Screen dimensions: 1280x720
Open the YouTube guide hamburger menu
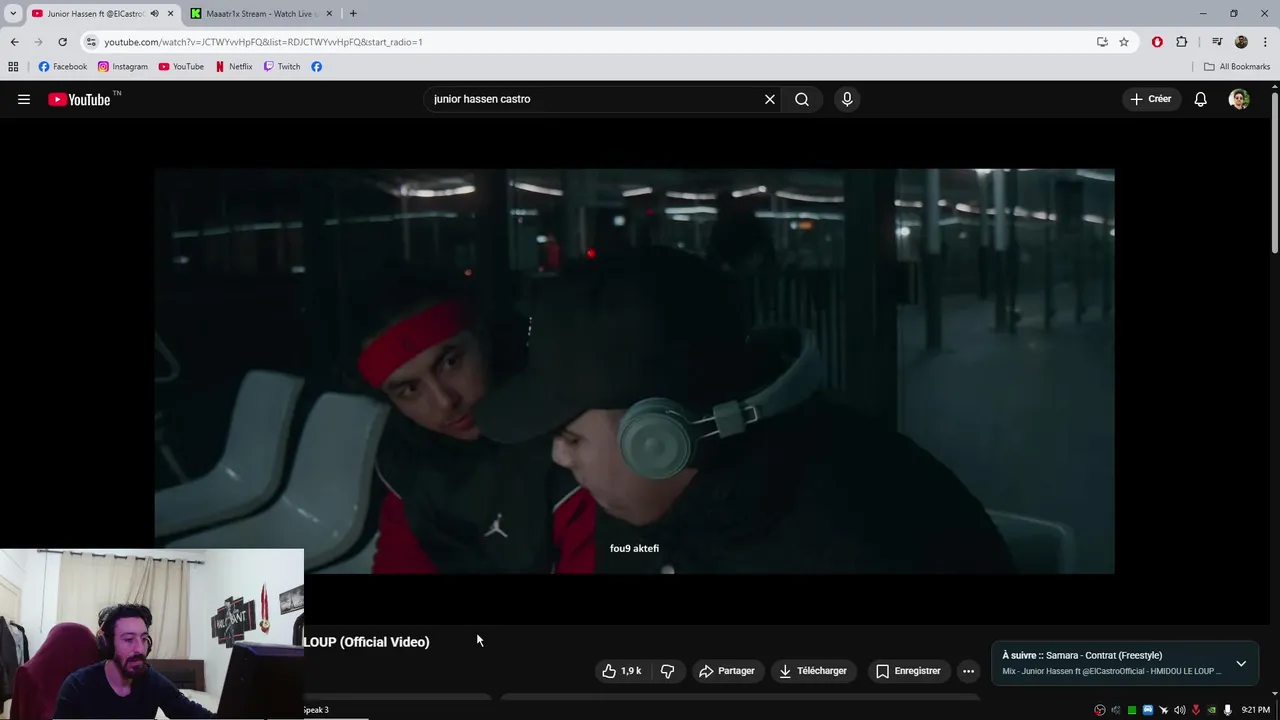pyautogui.click(x=24, y=99)
